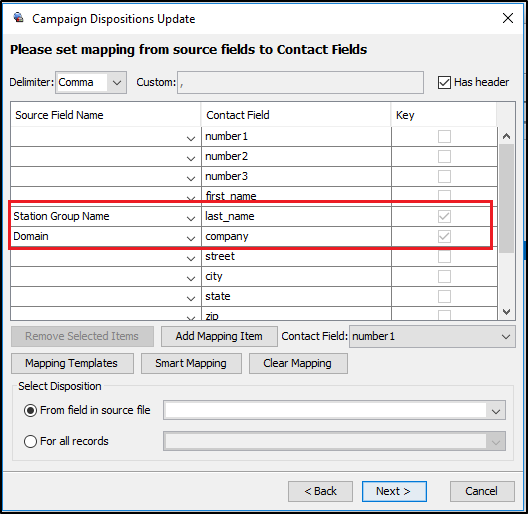Check the Key box for number1
The height and width of the screenshot is (514, 528).
444,137
